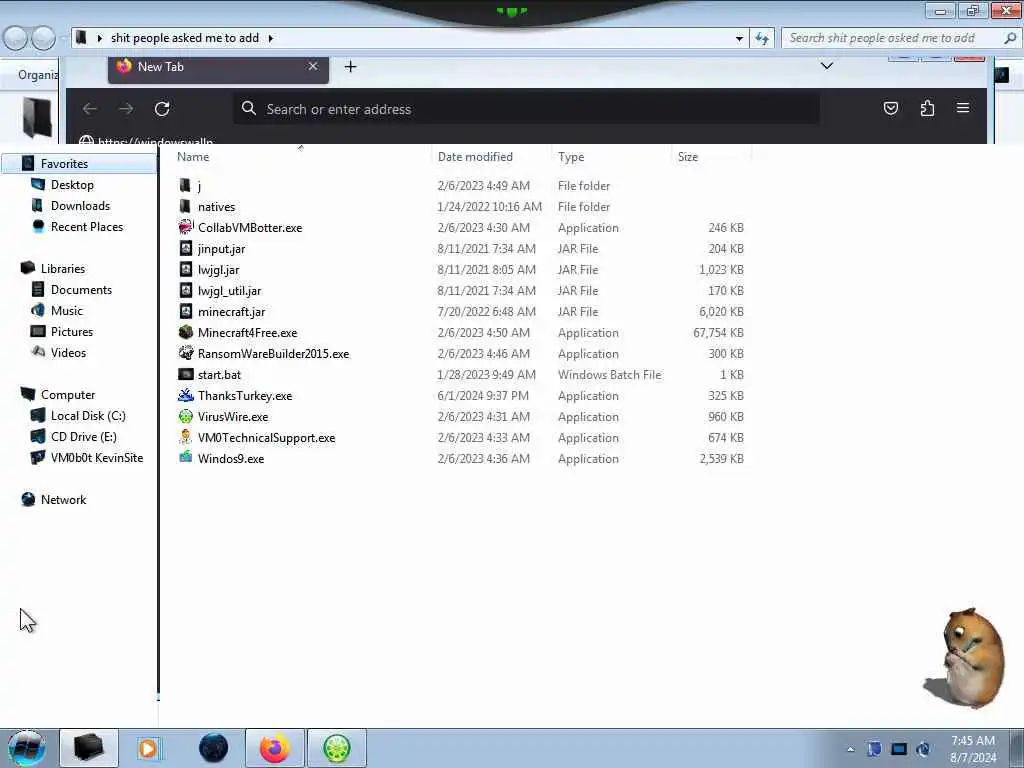Select Libraries in the navigation pane
The width and height of the screenshot is (1024, 768).
click(63, 268)
